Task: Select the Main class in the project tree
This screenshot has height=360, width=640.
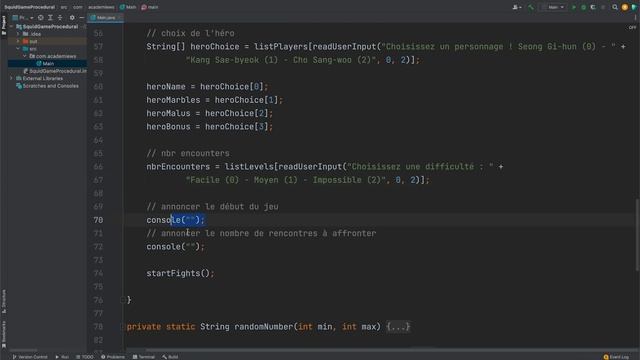Action: pyautogui.click(x=47, y=63)
